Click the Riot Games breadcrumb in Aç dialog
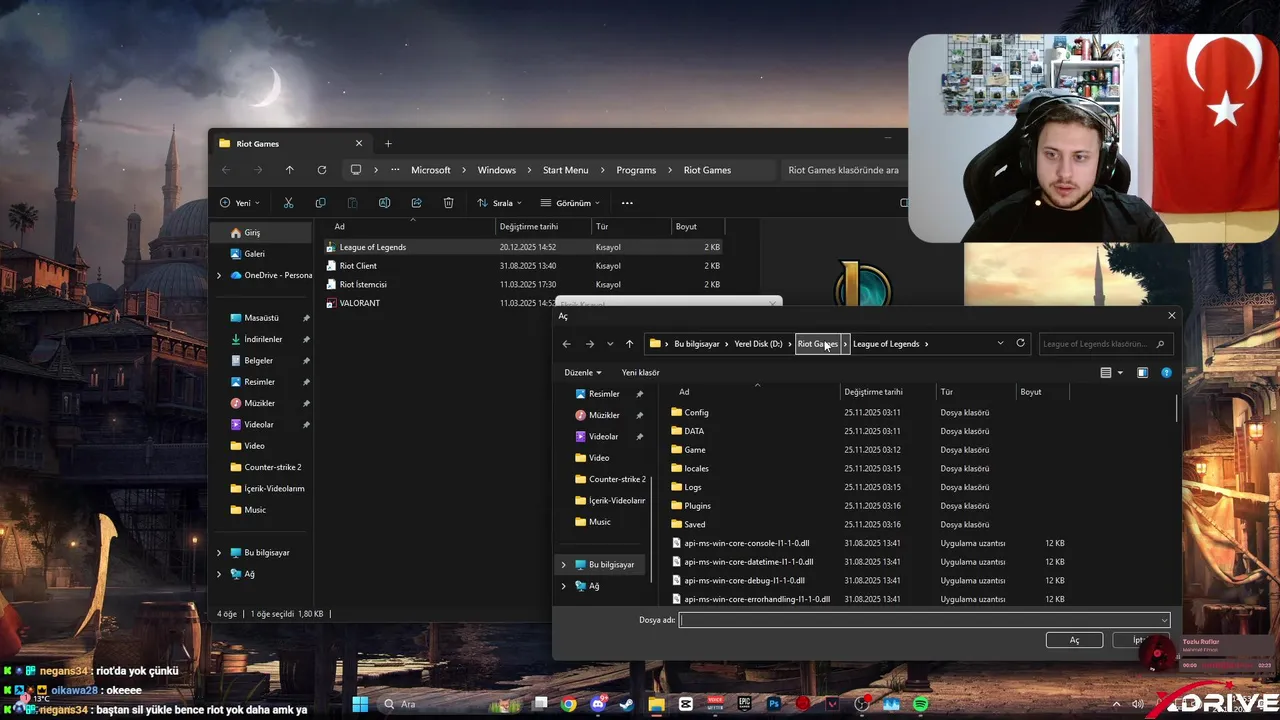The height and width of the screenshot is (720, 1280). (x=817, y=344)
